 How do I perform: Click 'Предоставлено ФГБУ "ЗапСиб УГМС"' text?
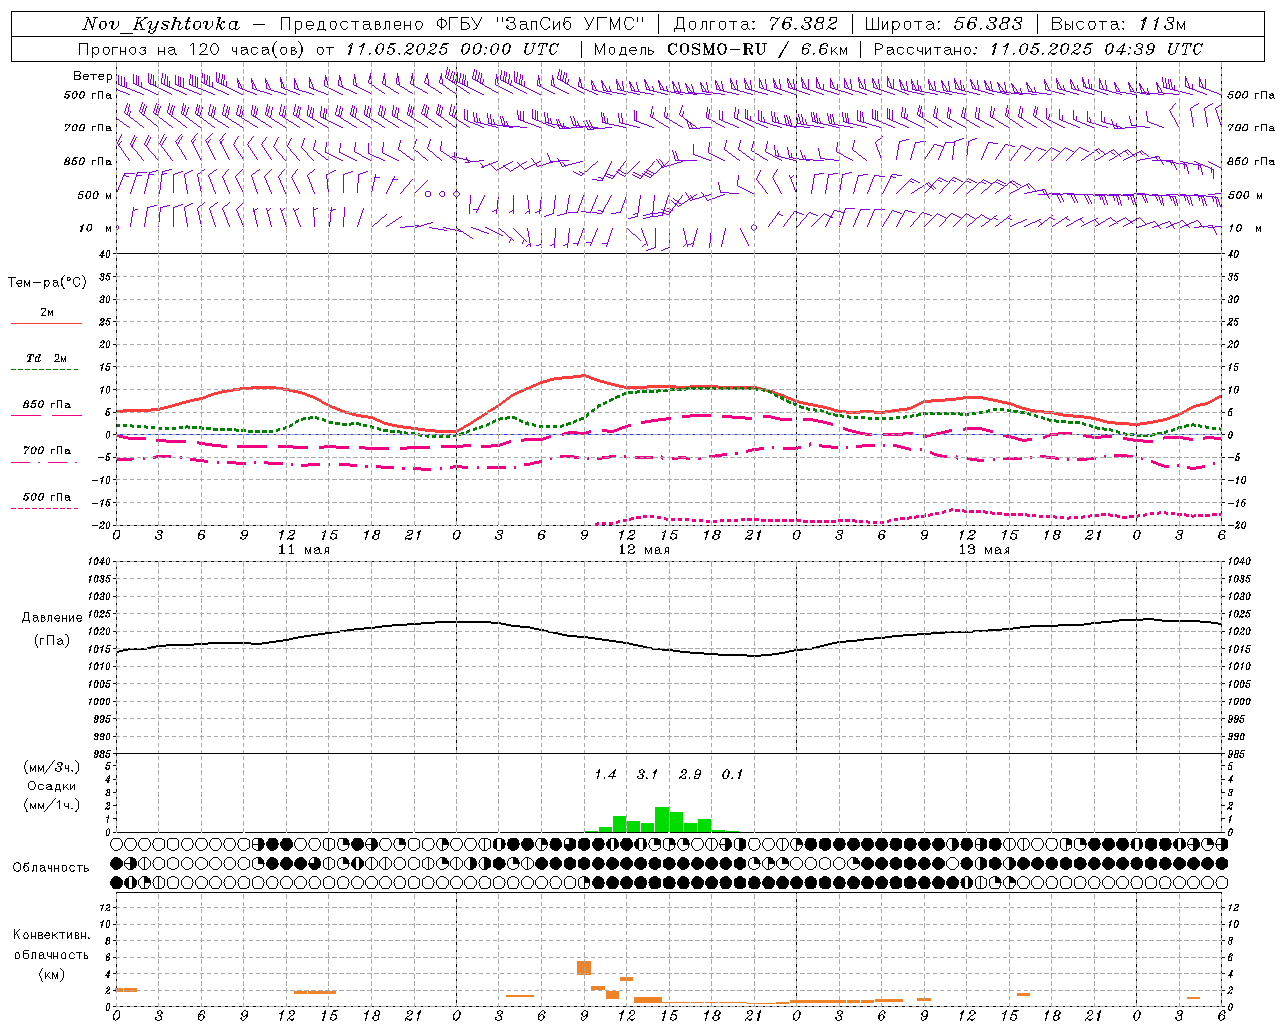[x=462, y=24]
